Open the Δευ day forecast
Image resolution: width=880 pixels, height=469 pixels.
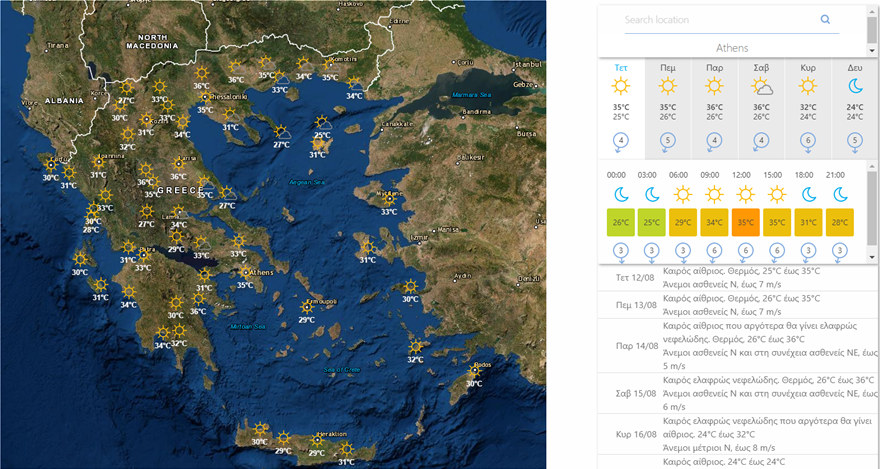(x=855, y=67)
